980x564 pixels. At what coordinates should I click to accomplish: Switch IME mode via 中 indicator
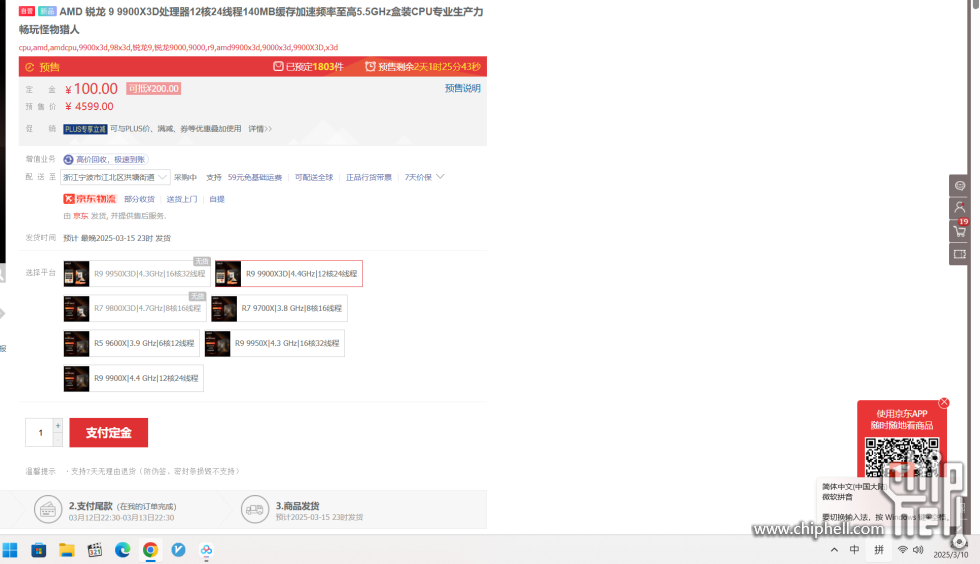[x=854, y=550]
